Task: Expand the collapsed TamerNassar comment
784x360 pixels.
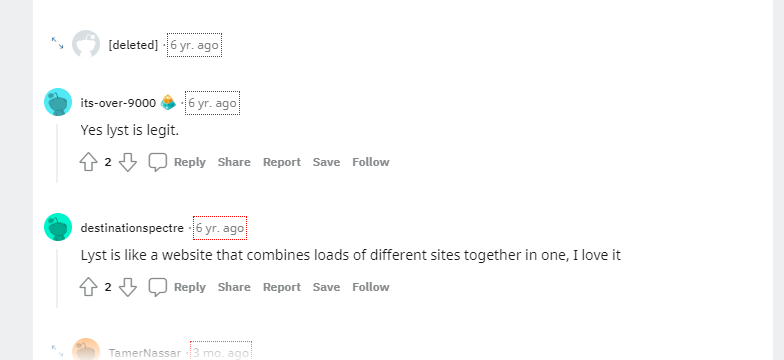Action: point(58,350)
